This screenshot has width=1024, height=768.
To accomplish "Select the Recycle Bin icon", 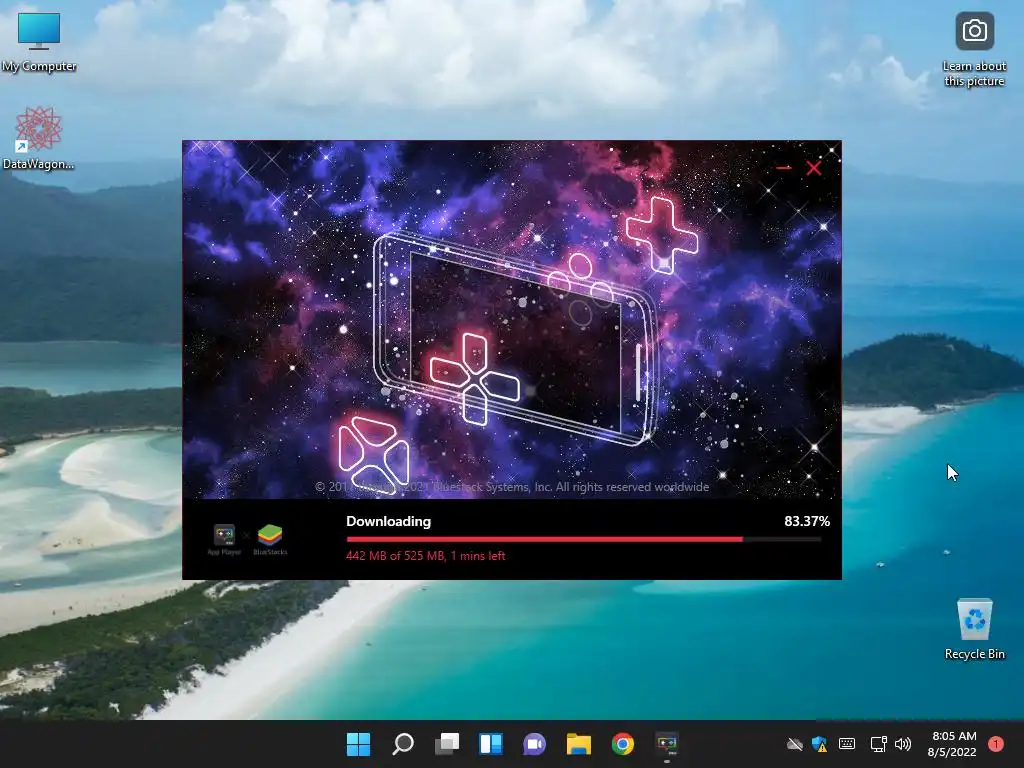I will pos(974,629).
